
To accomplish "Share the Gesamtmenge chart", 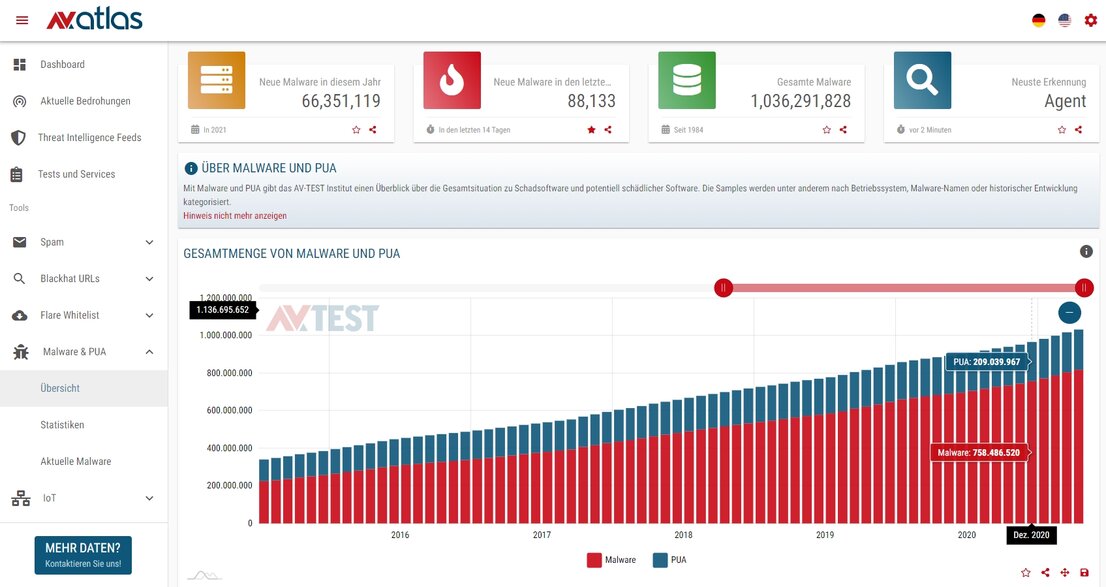I will (1046, 572).
